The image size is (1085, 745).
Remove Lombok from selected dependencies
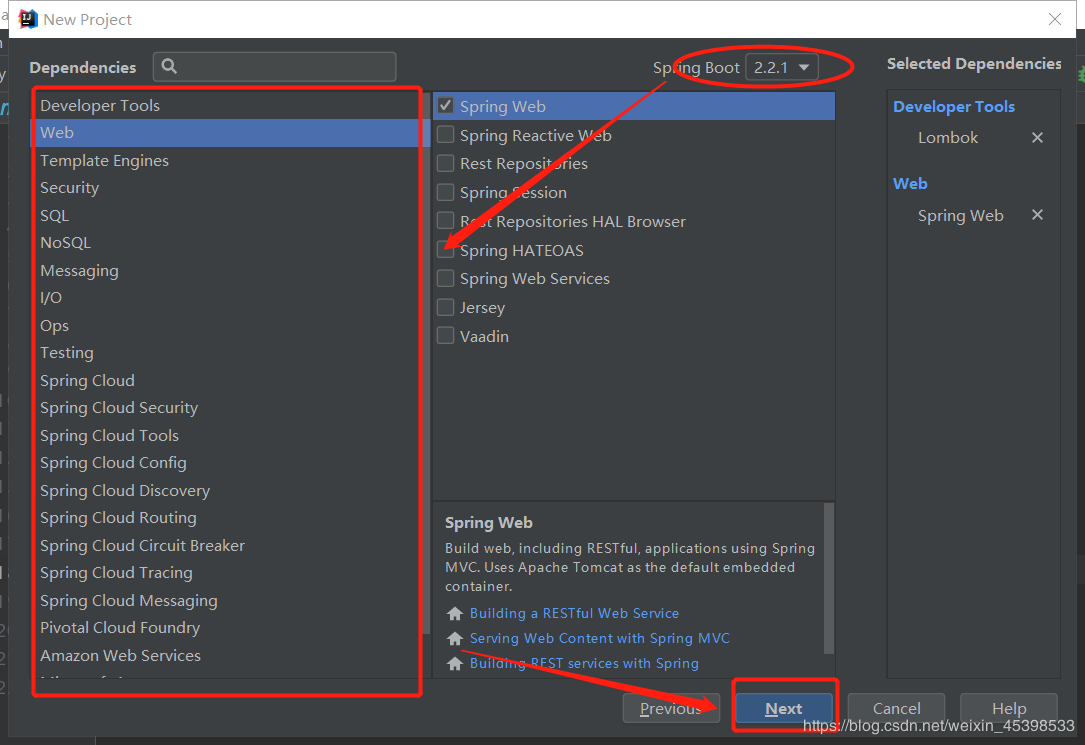pos(1037,138)
